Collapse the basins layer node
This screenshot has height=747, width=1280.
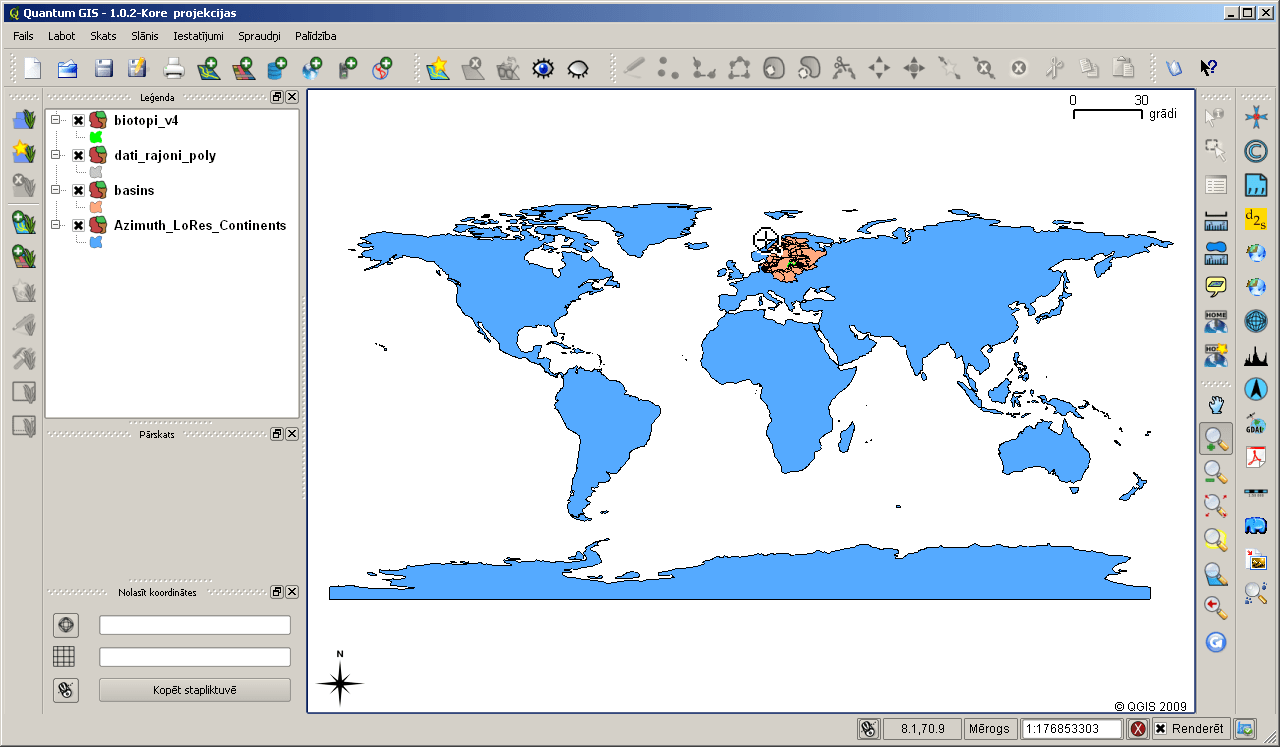coord(56,190)
